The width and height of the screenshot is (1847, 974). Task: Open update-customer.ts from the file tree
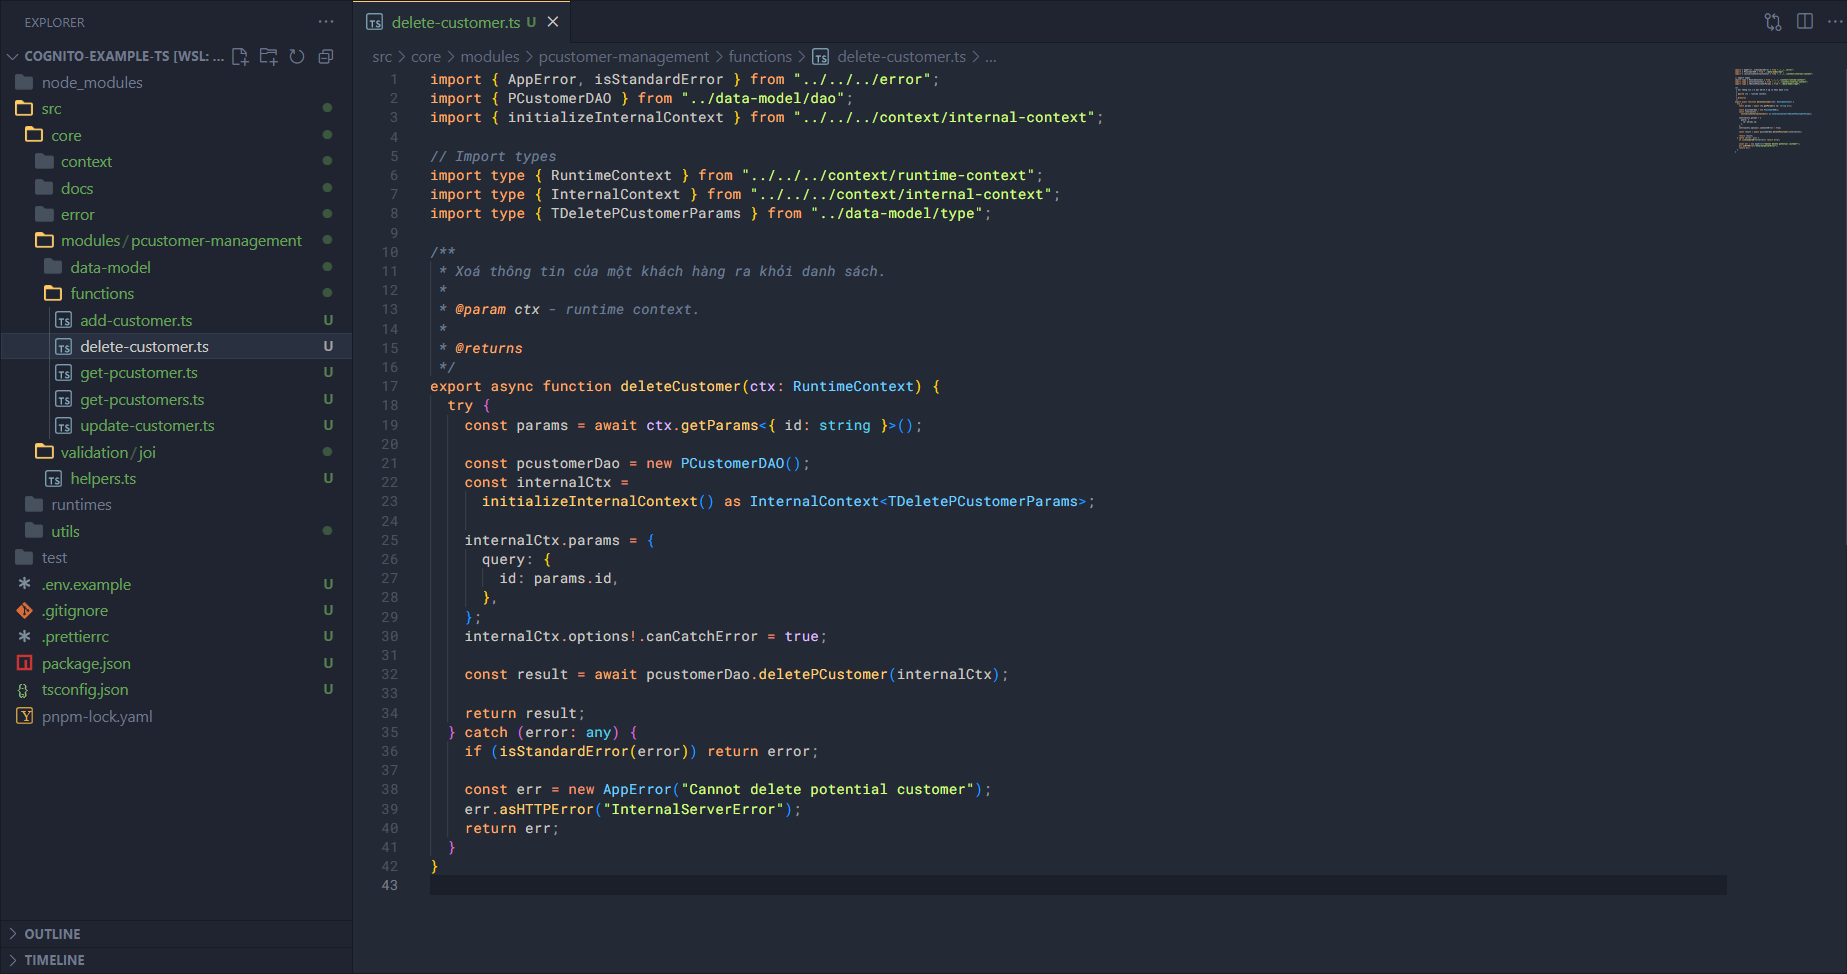pos(147,425)
